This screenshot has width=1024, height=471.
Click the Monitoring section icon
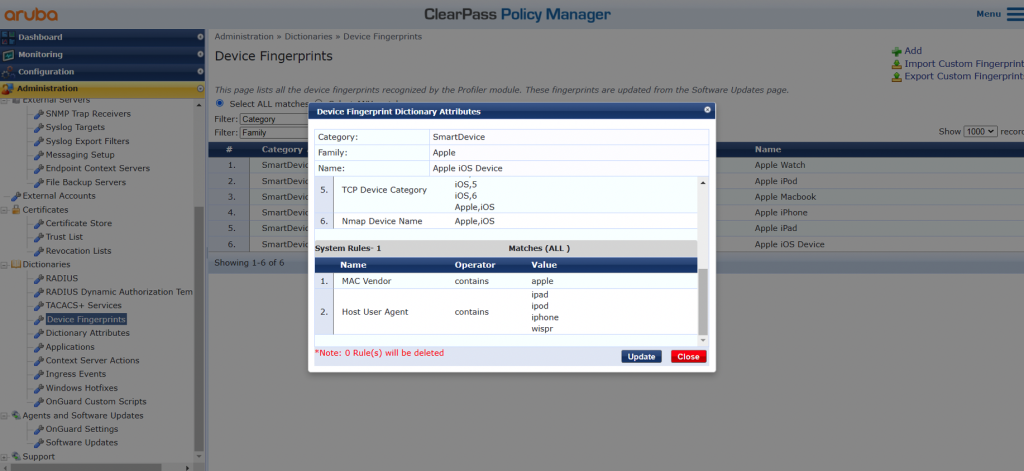click(x=8, y=55)
